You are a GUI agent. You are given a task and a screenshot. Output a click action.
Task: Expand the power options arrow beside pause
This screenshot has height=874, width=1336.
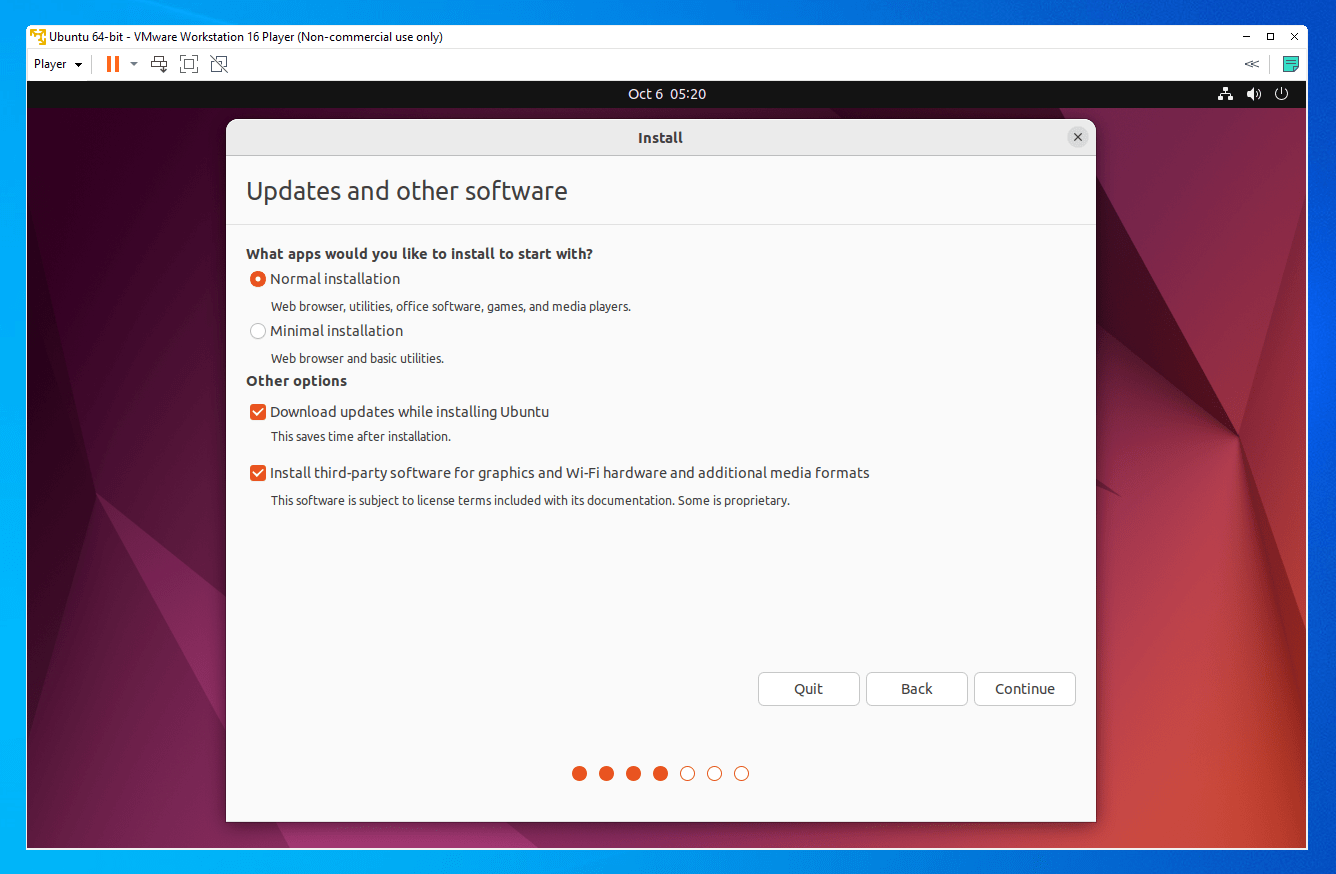coord(134,64)
